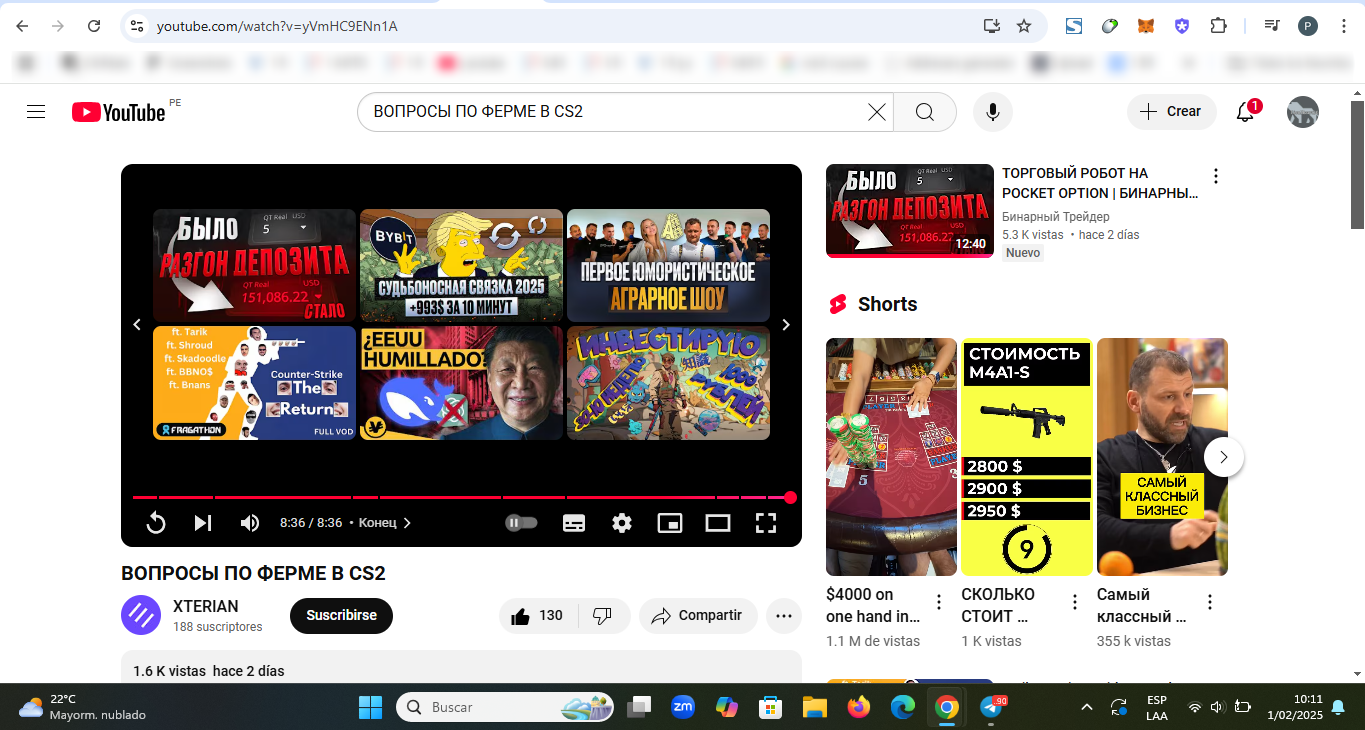This screenshot has width=1365, height=730.
Task: Open the XTERIAN channel name link
Action: (206, 606)
